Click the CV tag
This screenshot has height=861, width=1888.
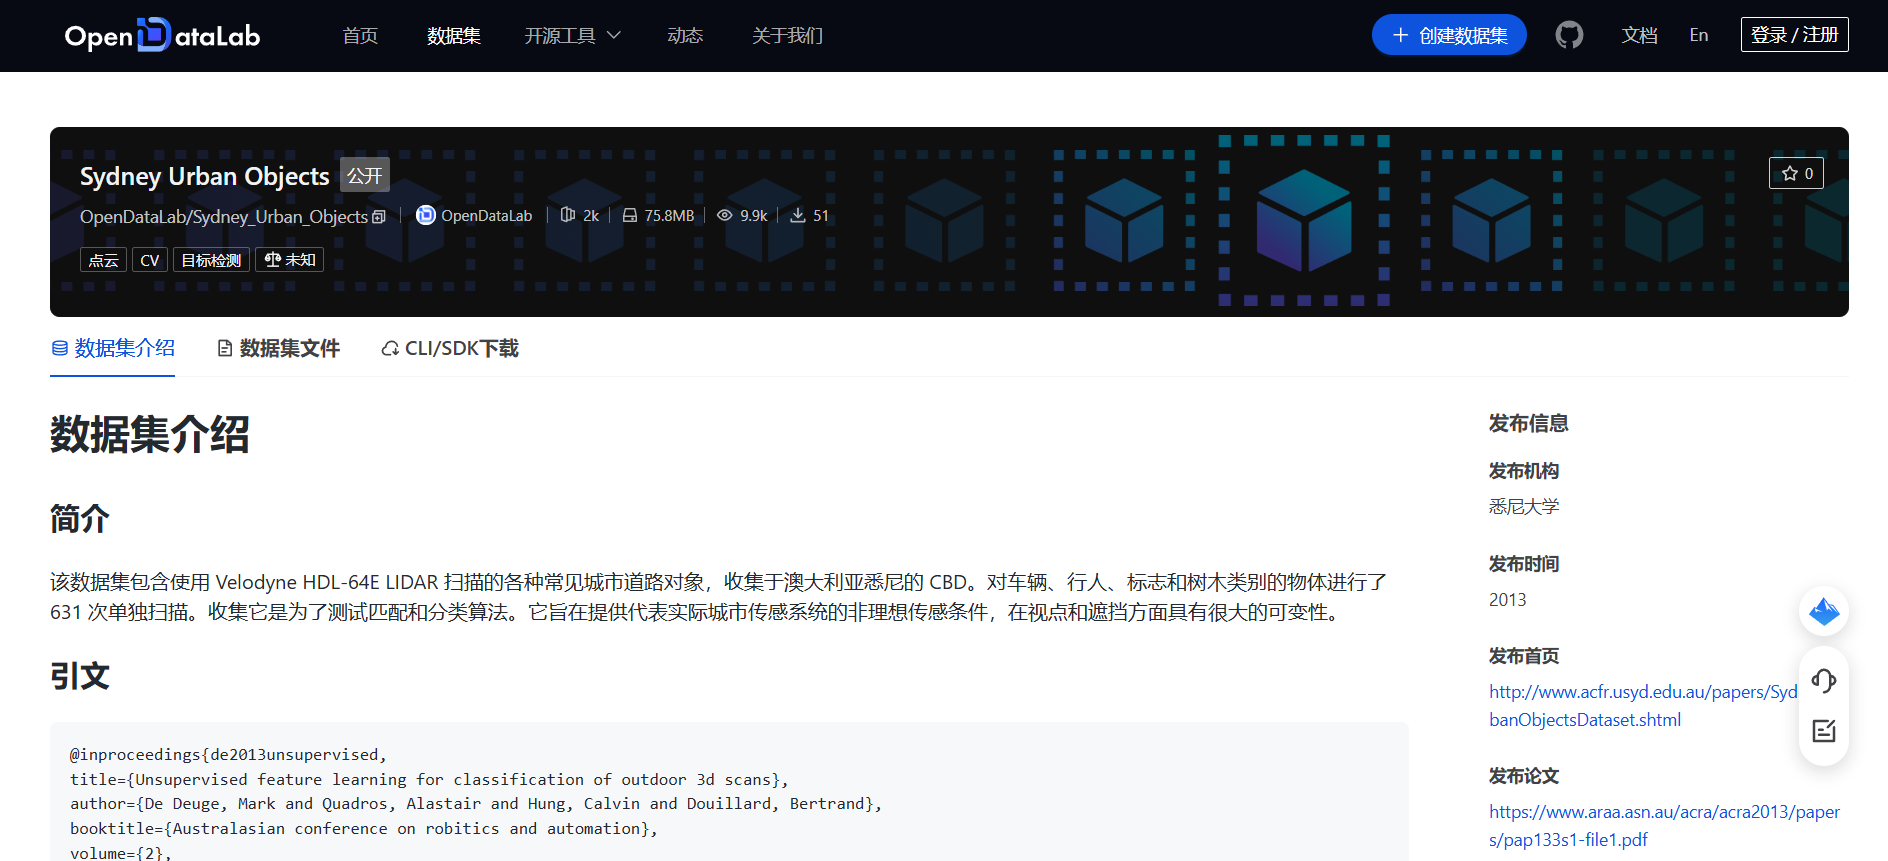pyautogui.click(x=150, y=260)
